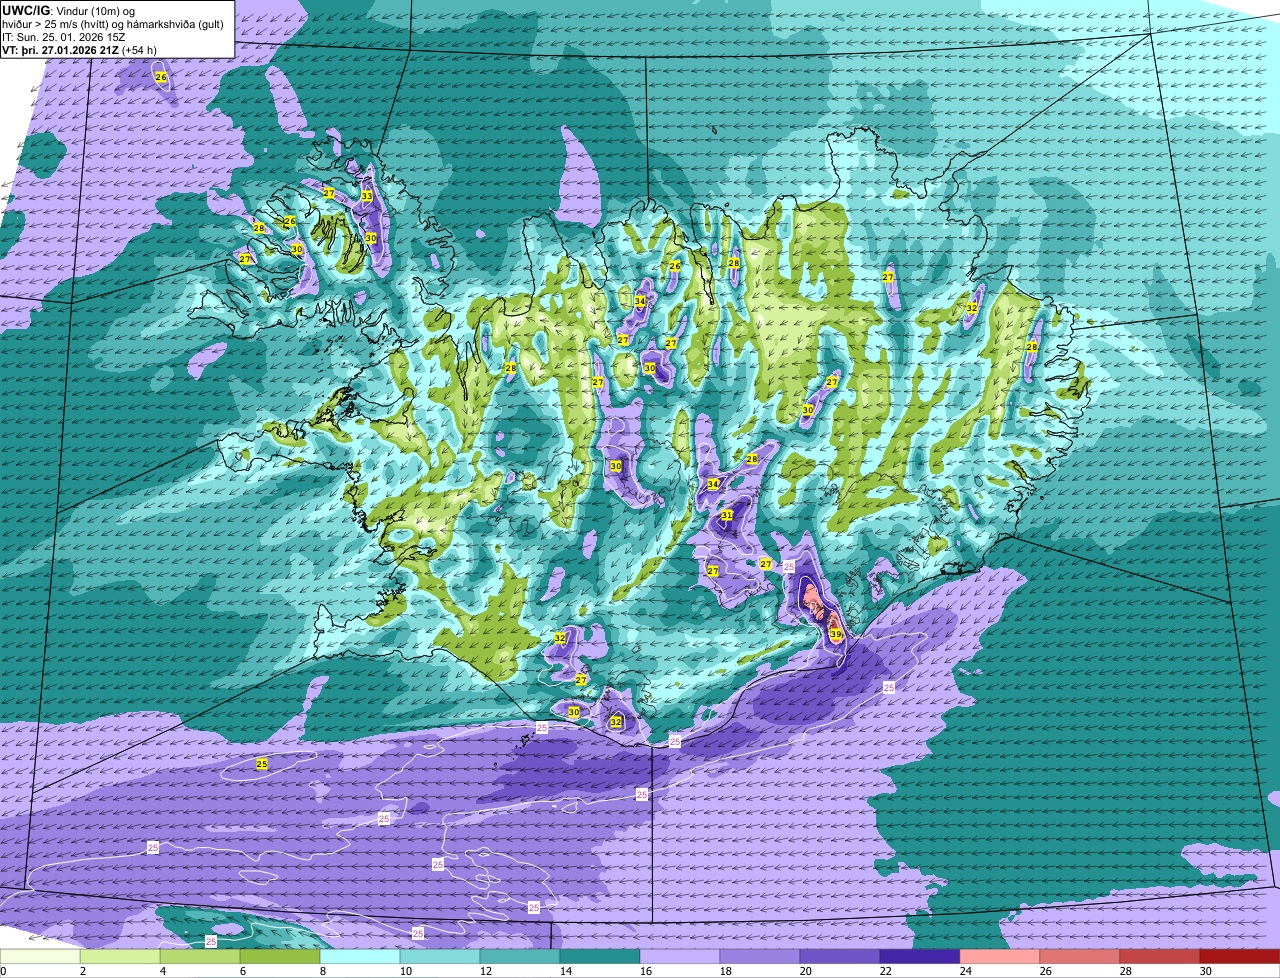
Task: Select the yellow 33 gust label
Action: click(x=367, y=196)
